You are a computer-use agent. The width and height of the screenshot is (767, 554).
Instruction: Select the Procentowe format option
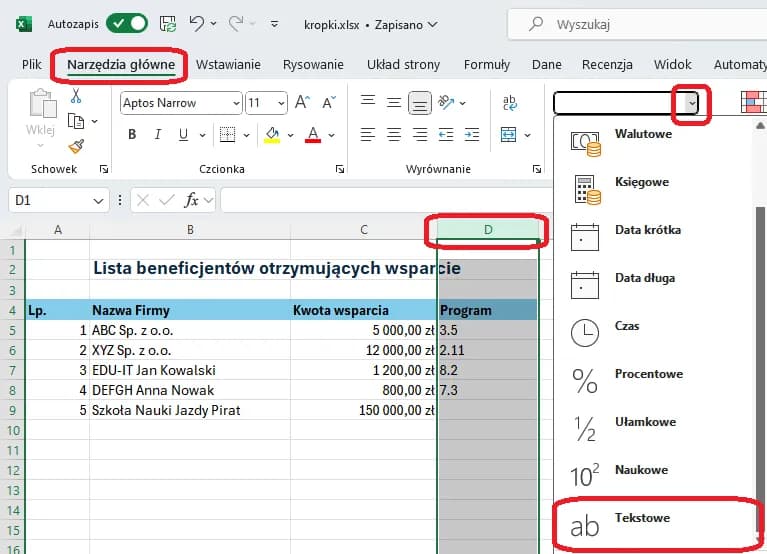pos(648,375)
